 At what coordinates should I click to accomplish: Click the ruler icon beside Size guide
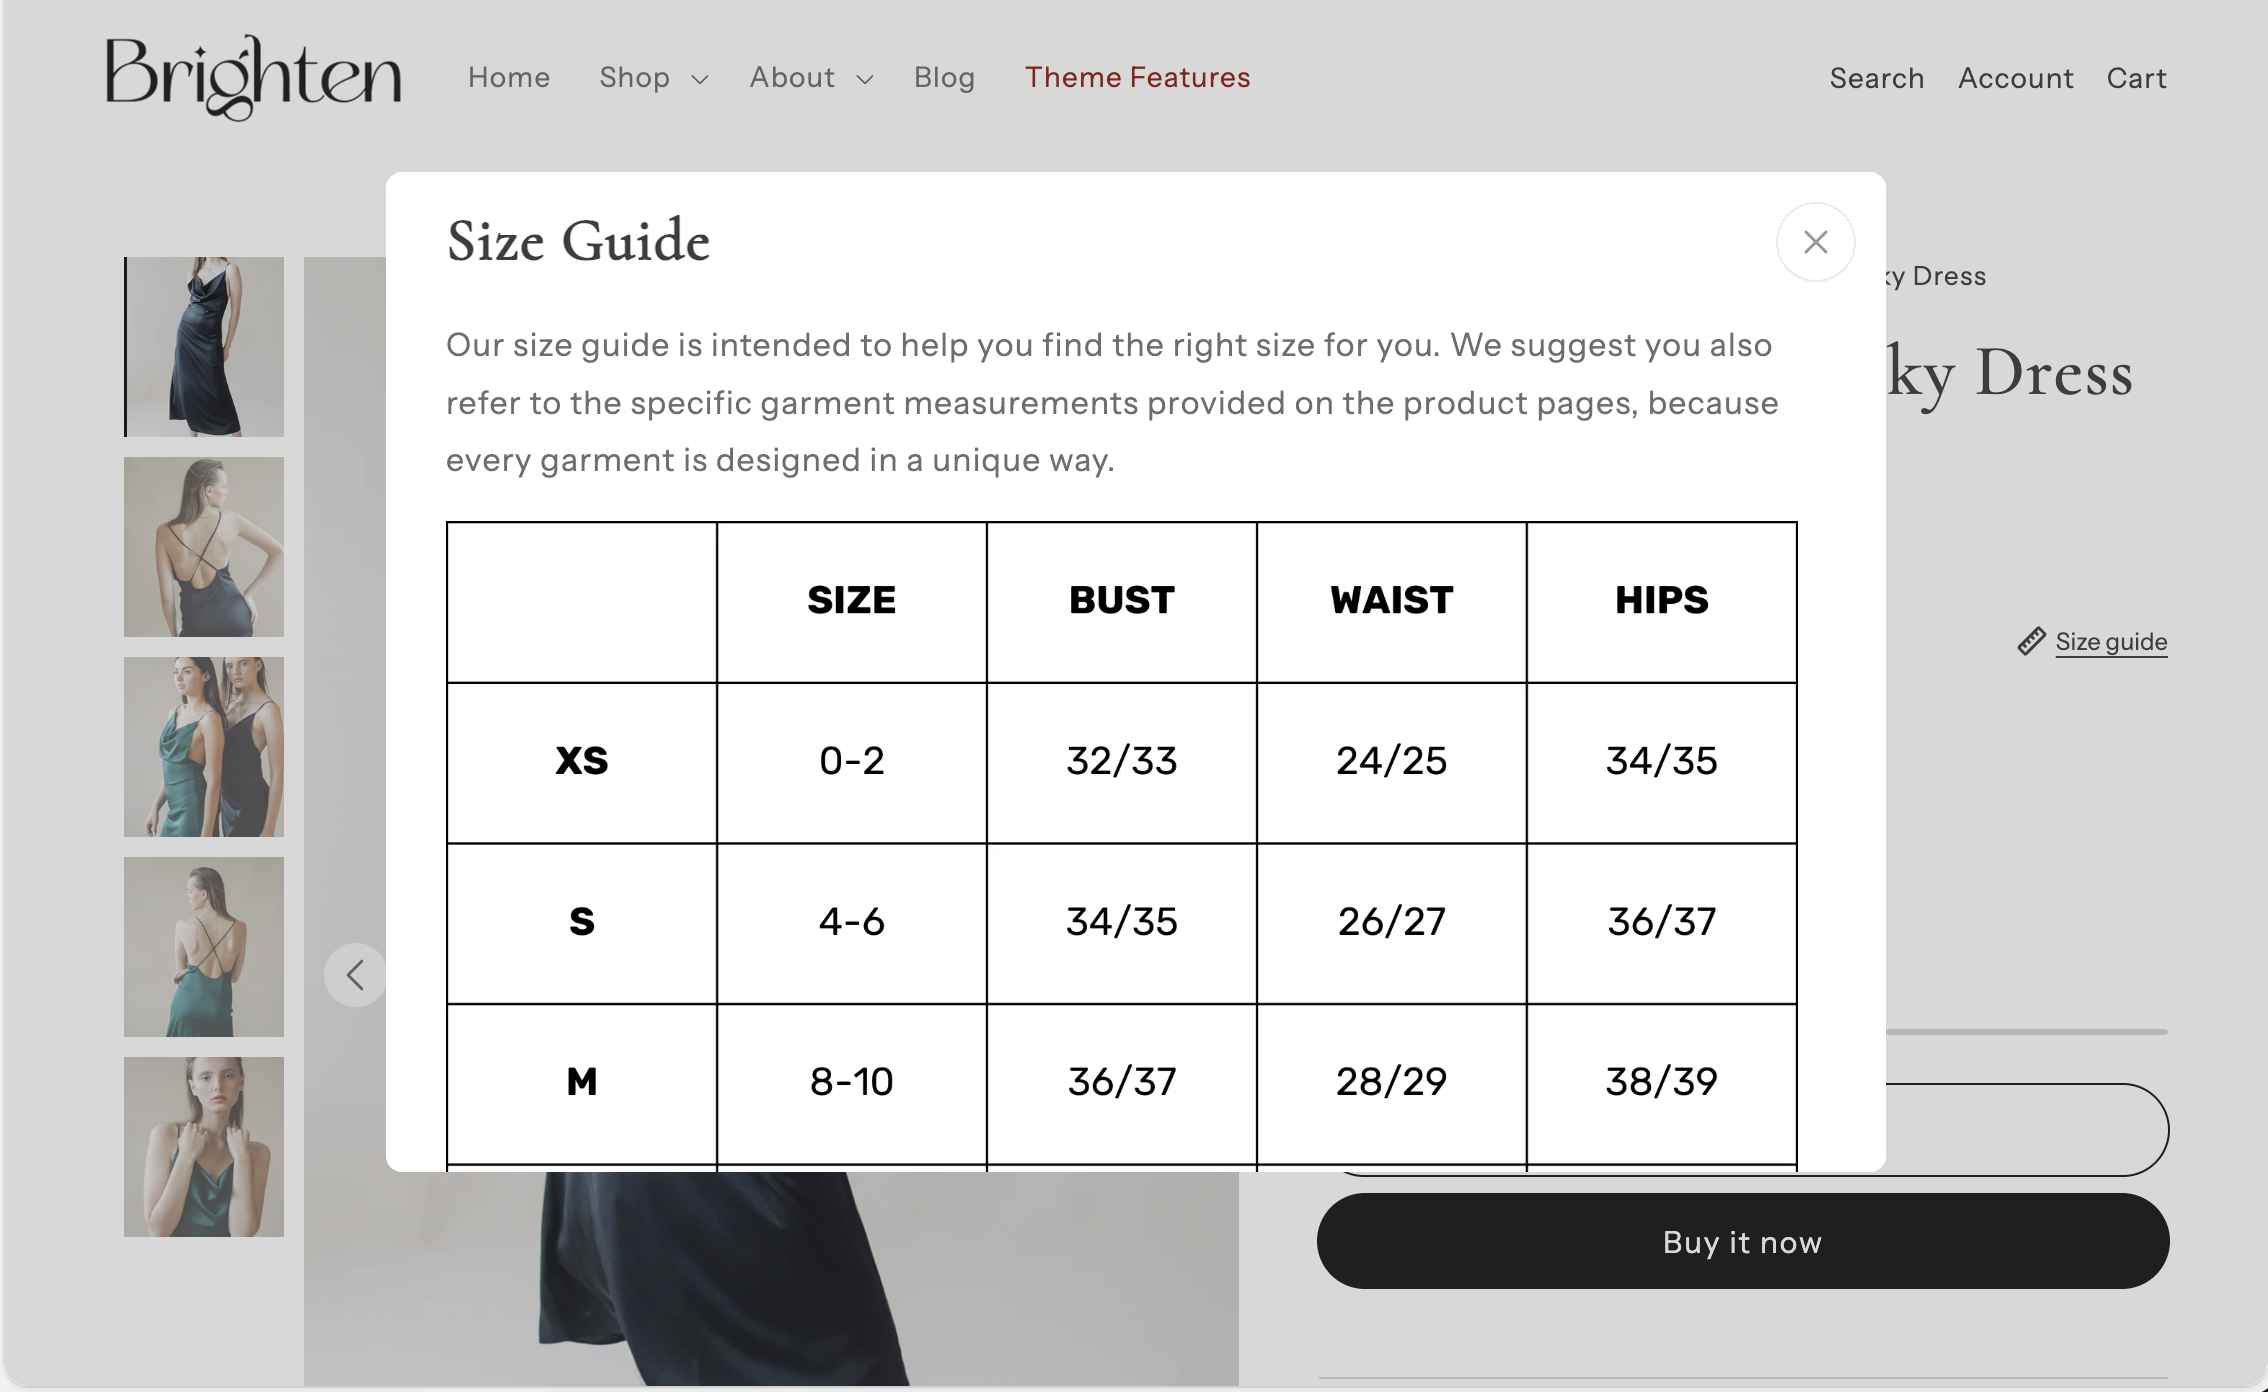point(2031,642)
